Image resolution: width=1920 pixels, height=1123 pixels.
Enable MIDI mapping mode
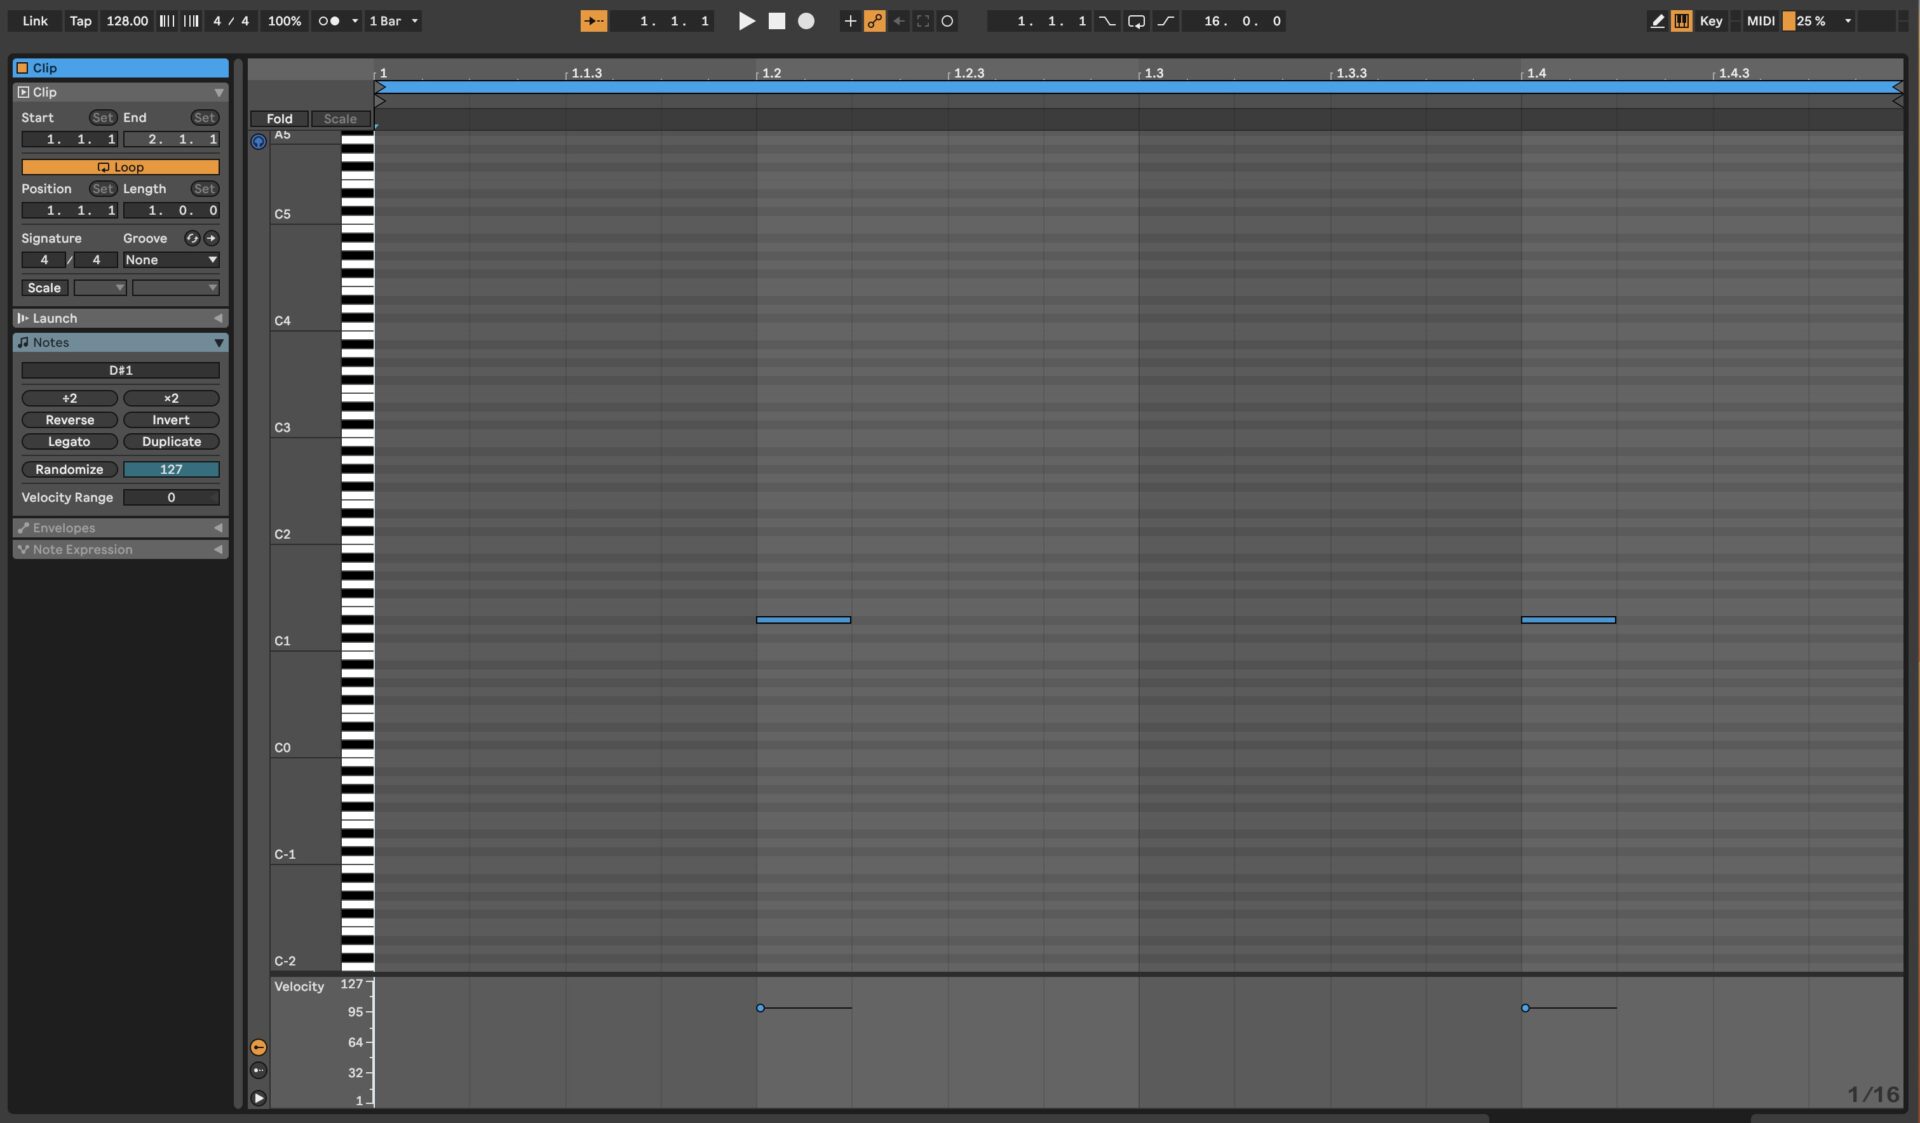(1760, 20)
